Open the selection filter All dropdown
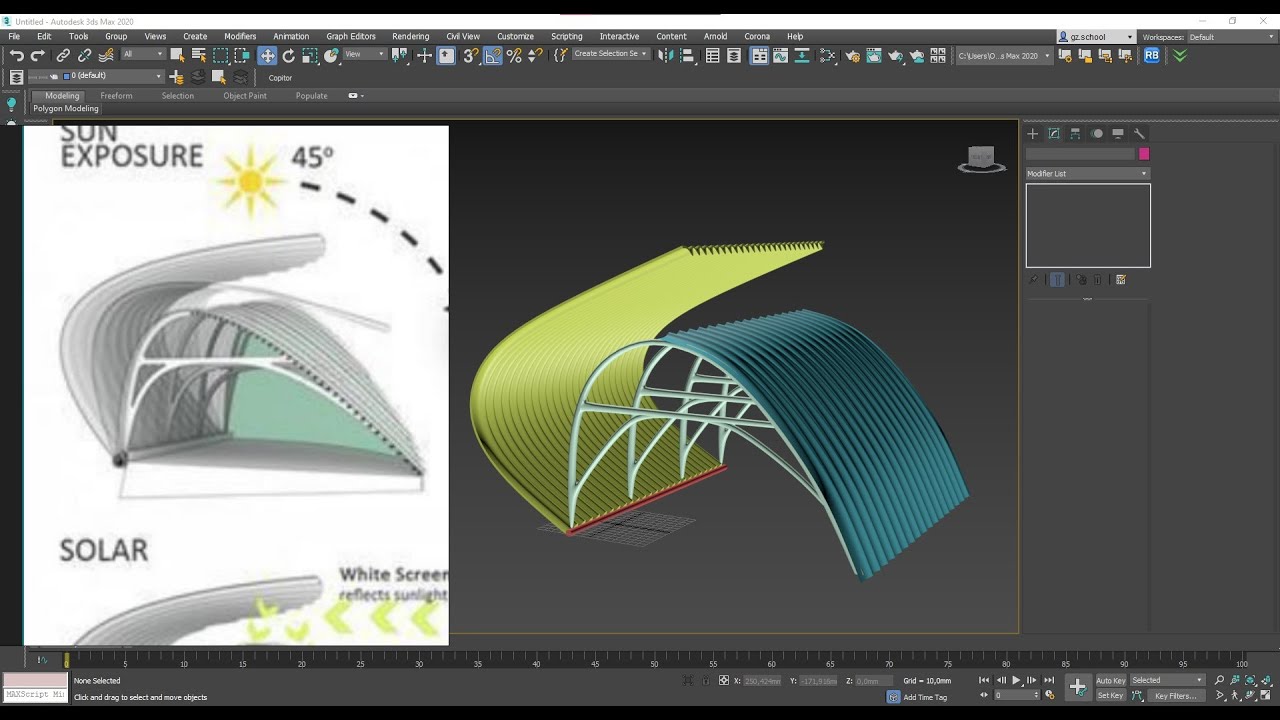 [x=143, y=54]
